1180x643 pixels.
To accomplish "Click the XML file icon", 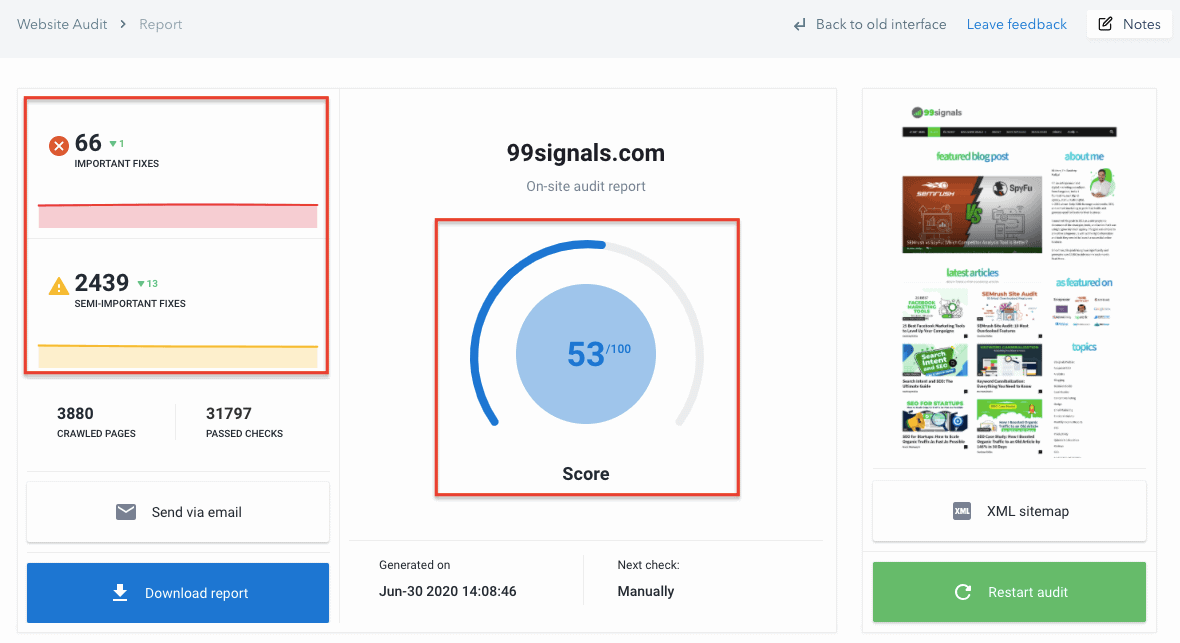I will point(962,511).
